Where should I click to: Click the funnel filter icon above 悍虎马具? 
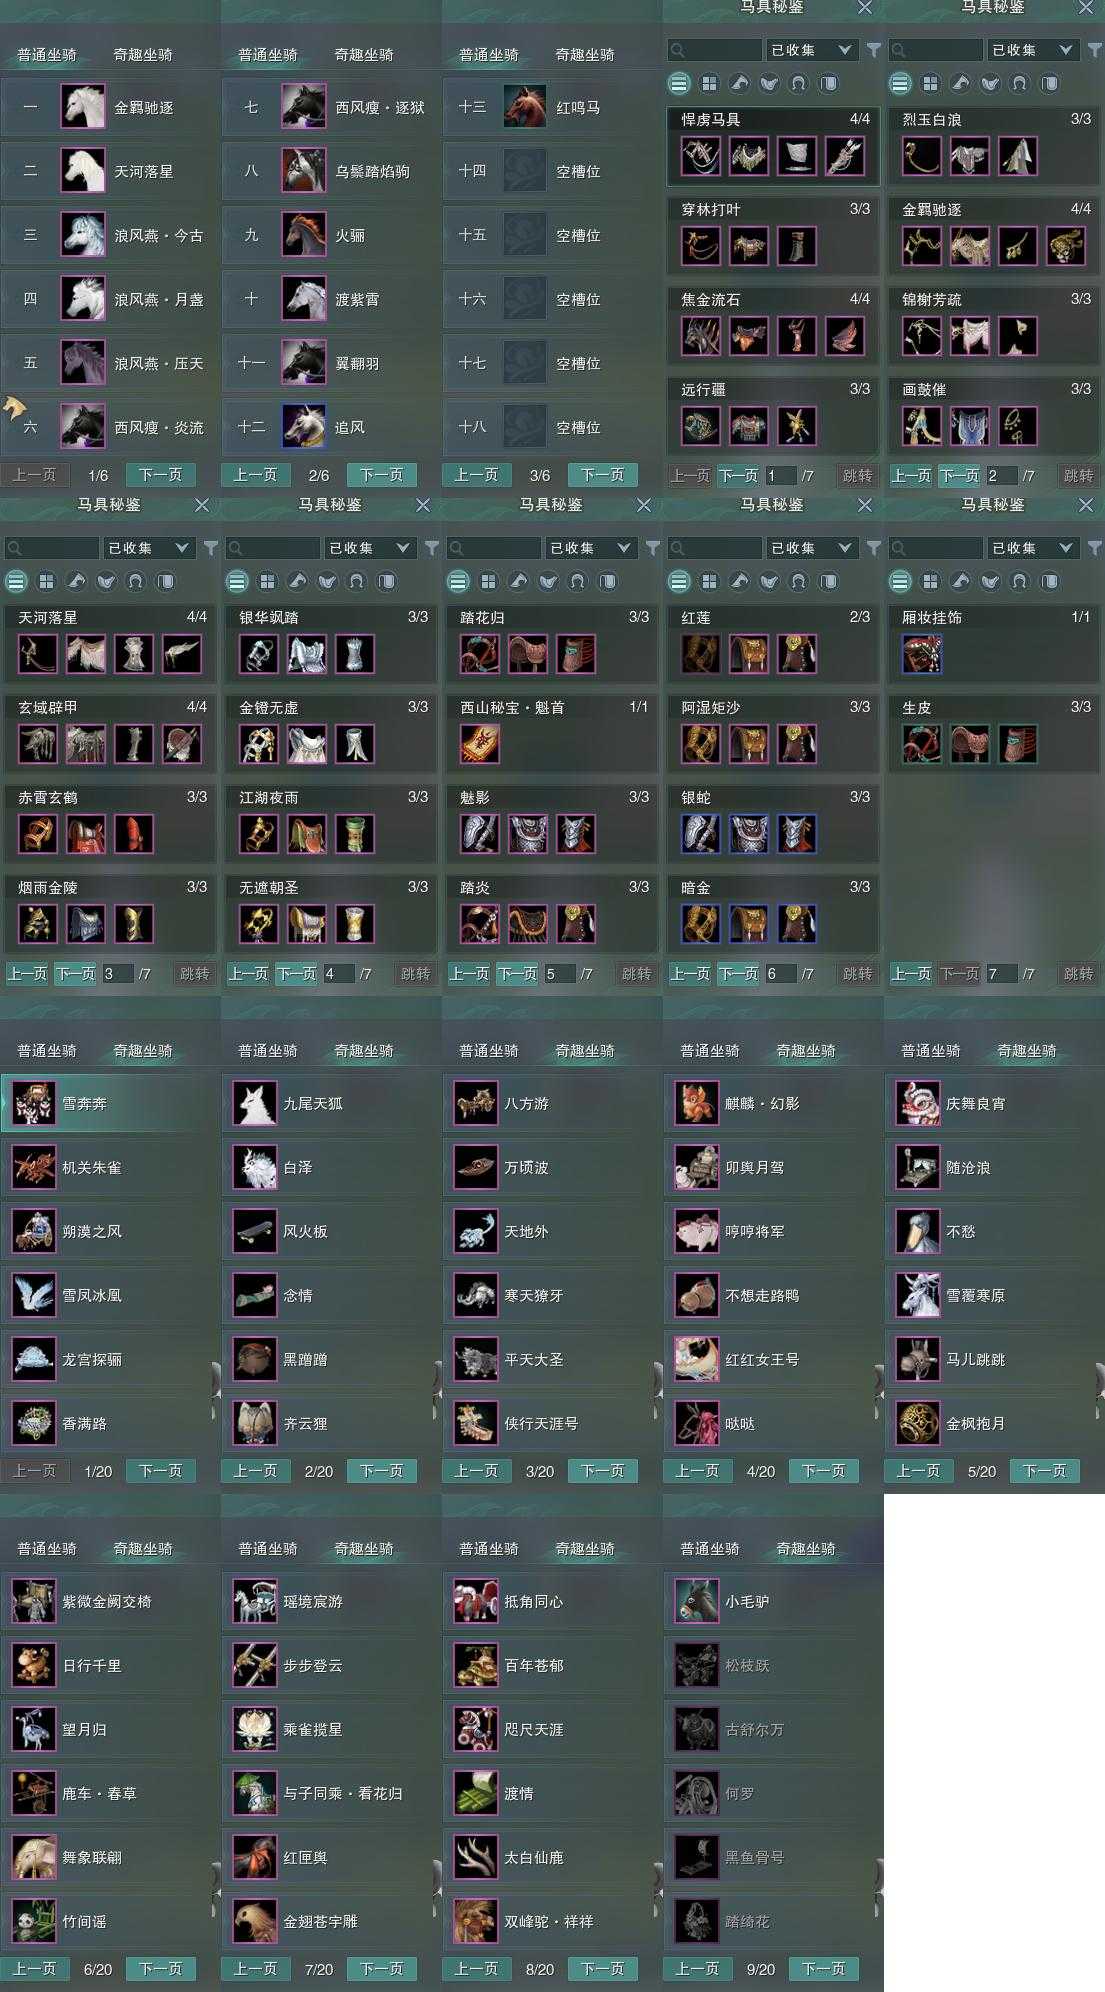(874, 50)
